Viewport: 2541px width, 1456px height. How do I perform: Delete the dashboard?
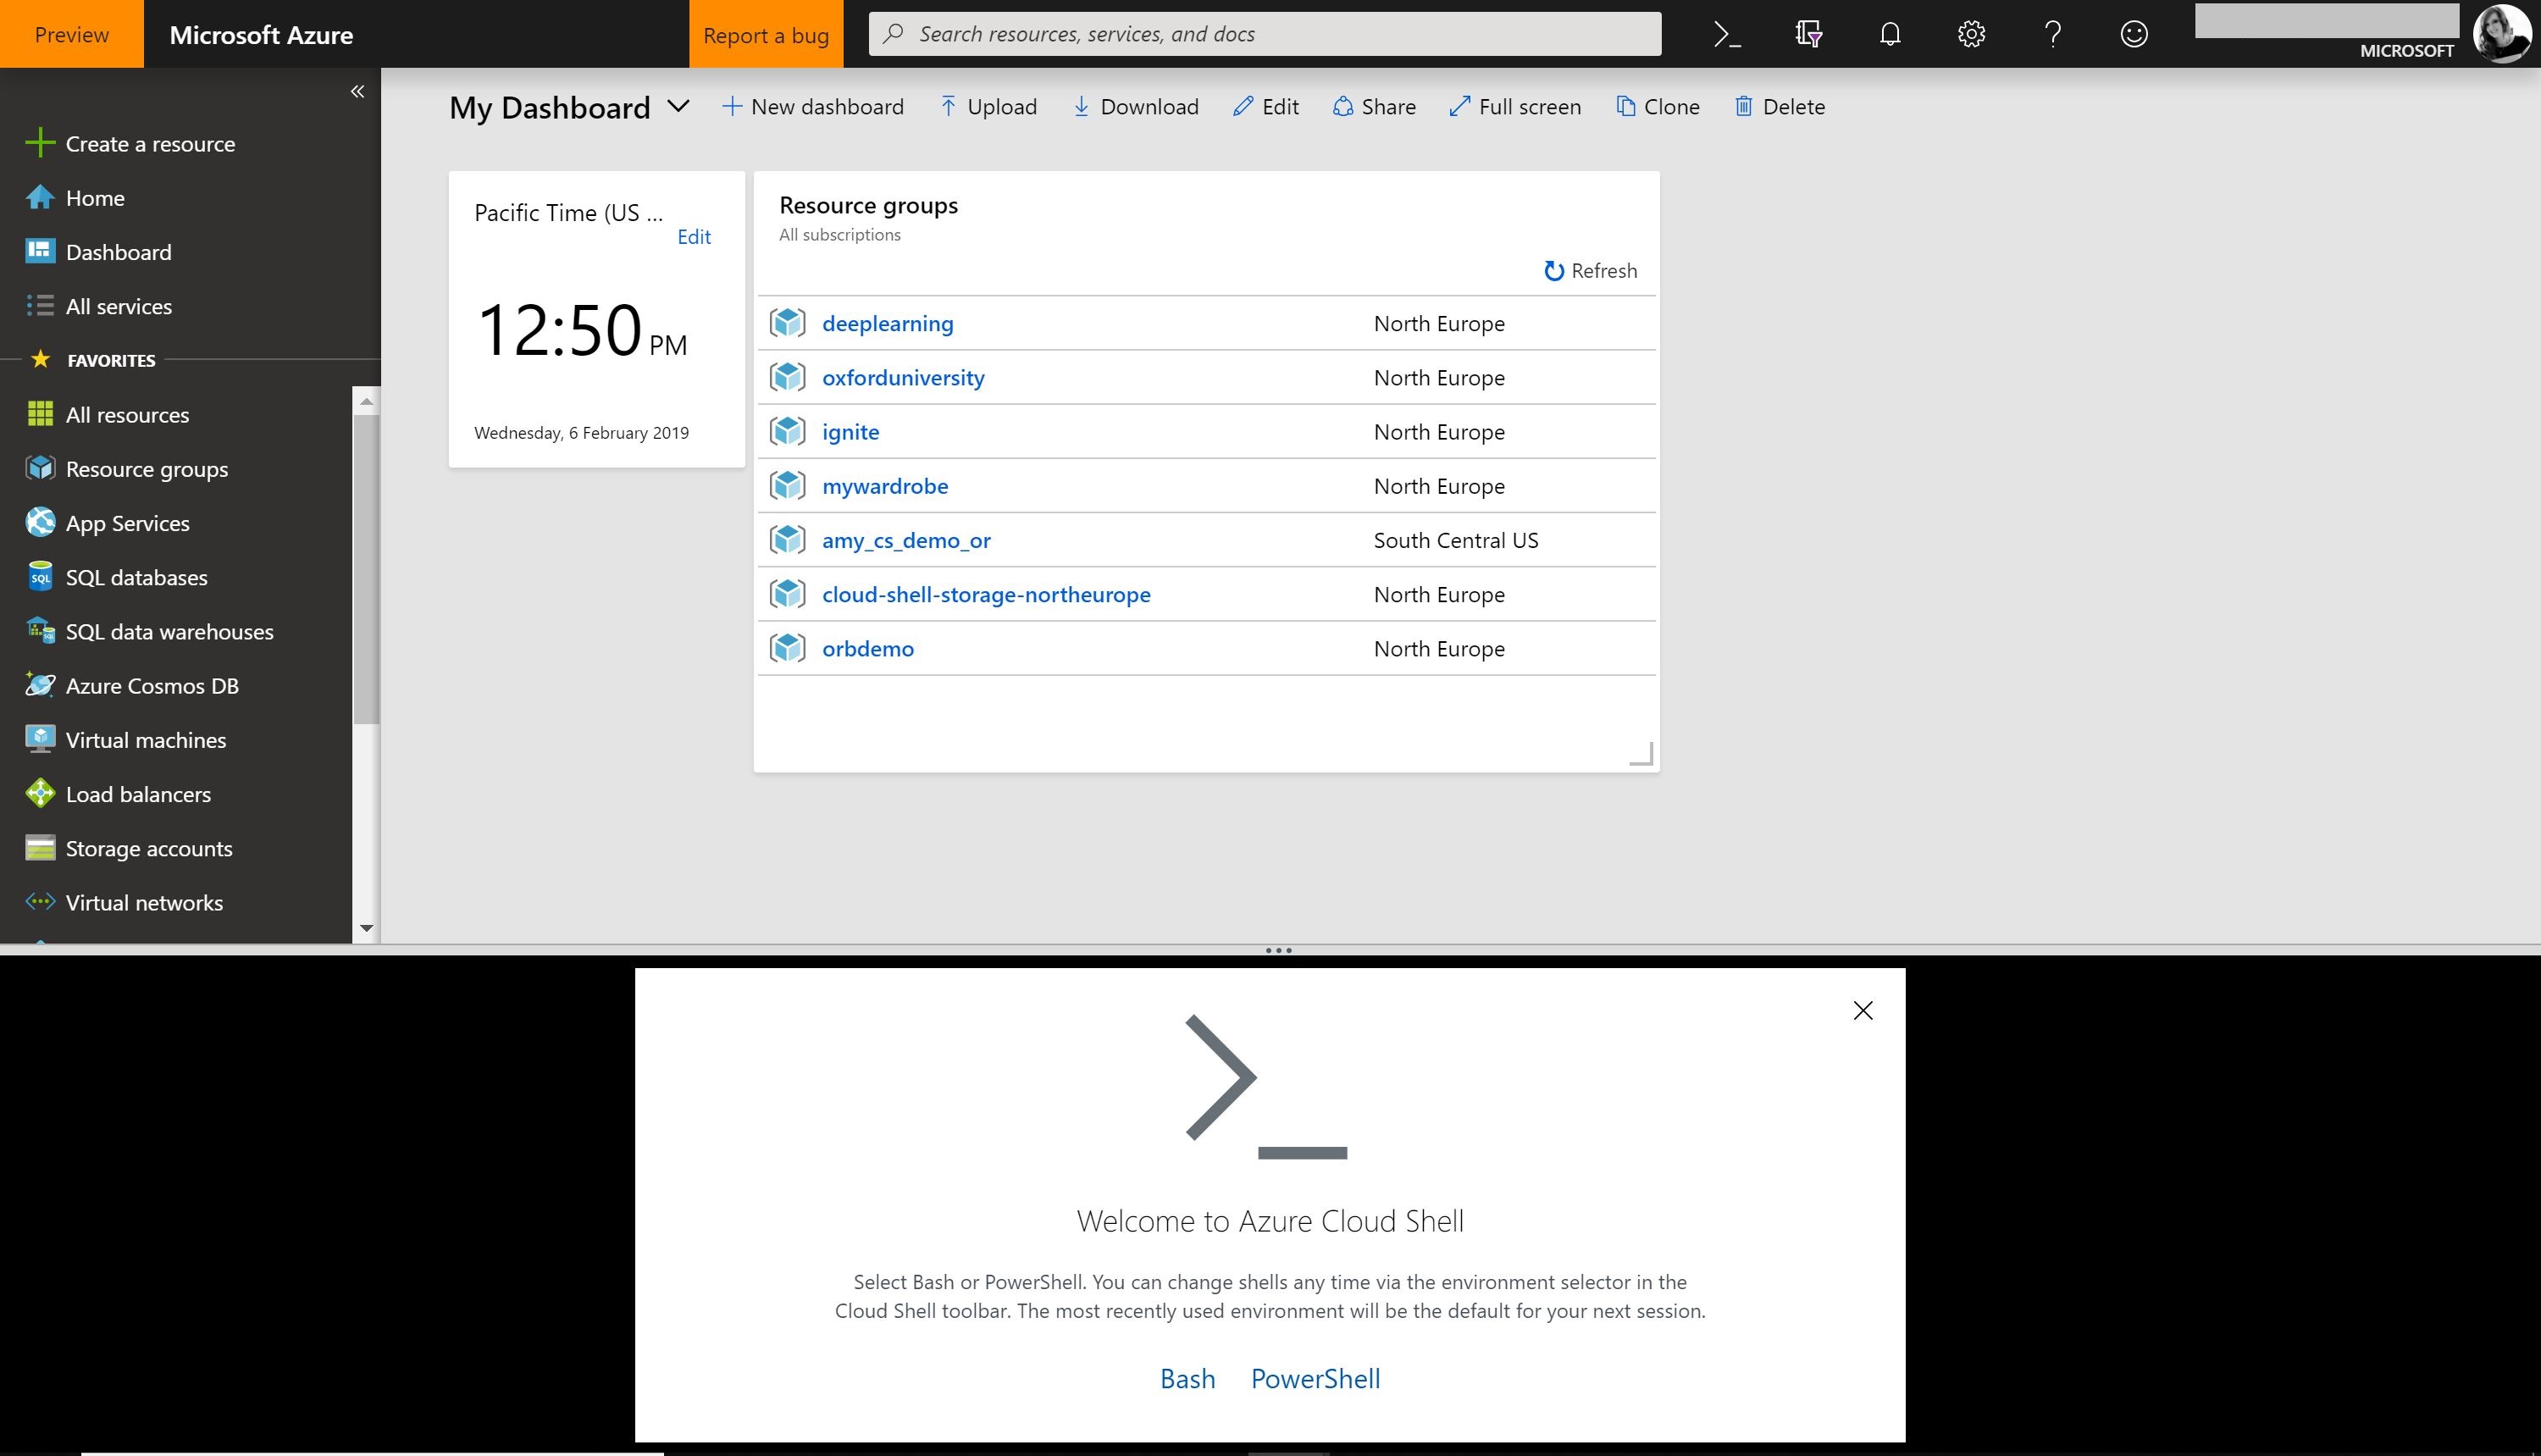tap(1780, 106)
